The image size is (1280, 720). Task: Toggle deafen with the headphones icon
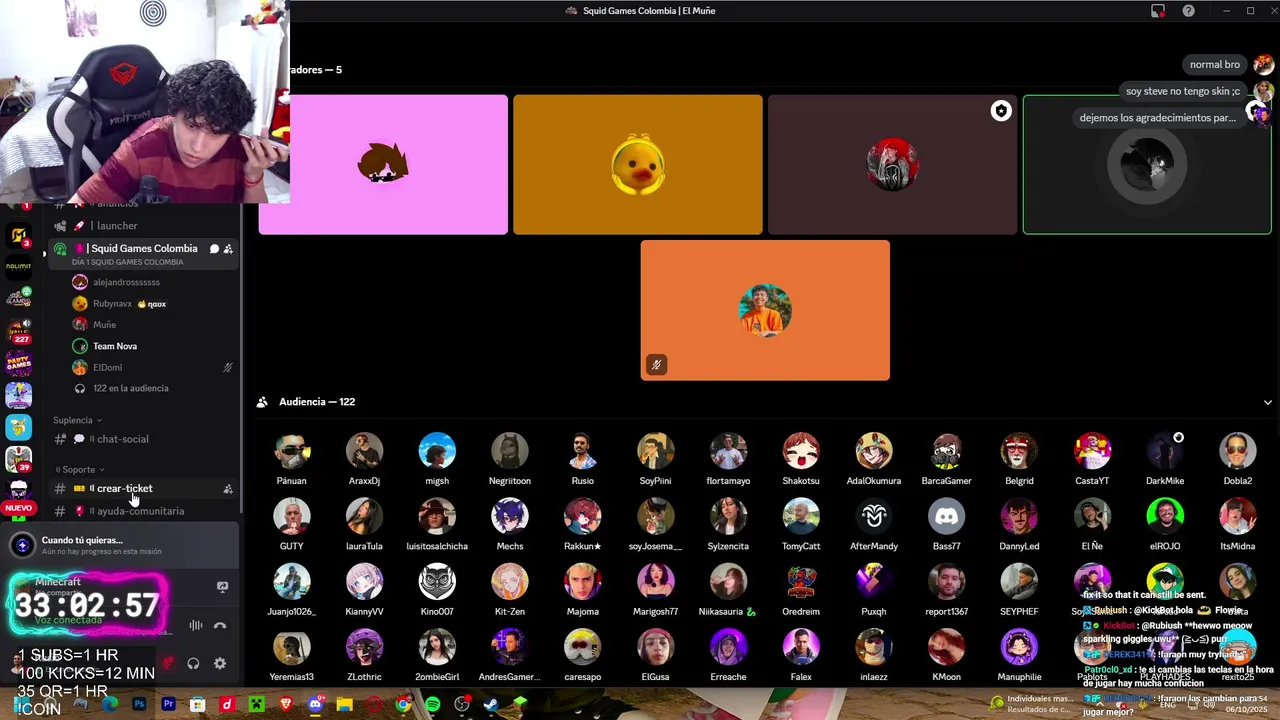(193, 663)
